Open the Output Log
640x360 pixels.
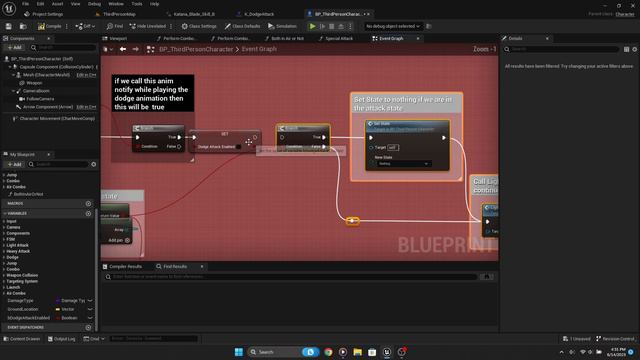point(61,339)
